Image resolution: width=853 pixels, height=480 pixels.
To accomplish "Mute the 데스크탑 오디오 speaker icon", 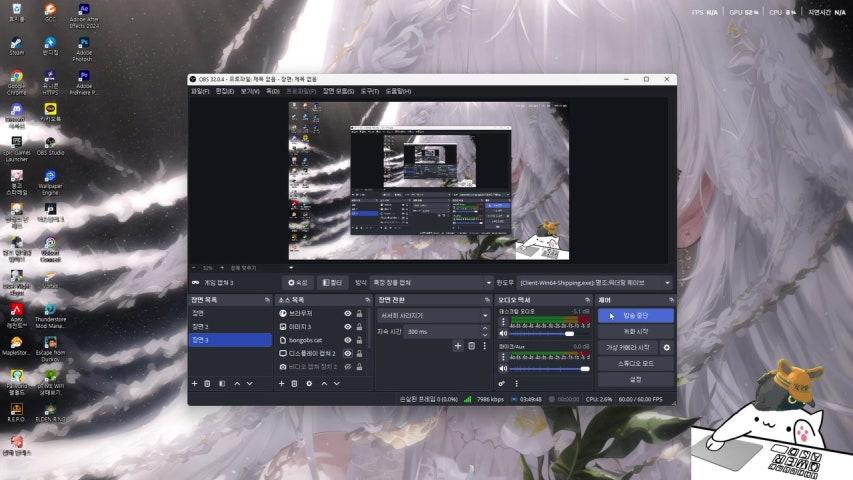I will 503,334.
